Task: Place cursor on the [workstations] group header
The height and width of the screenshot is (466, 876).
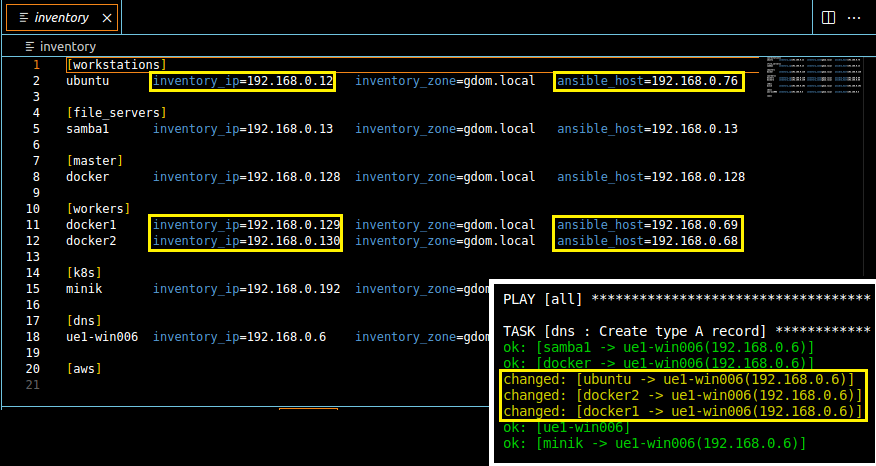Action: (x=116, y=65)
